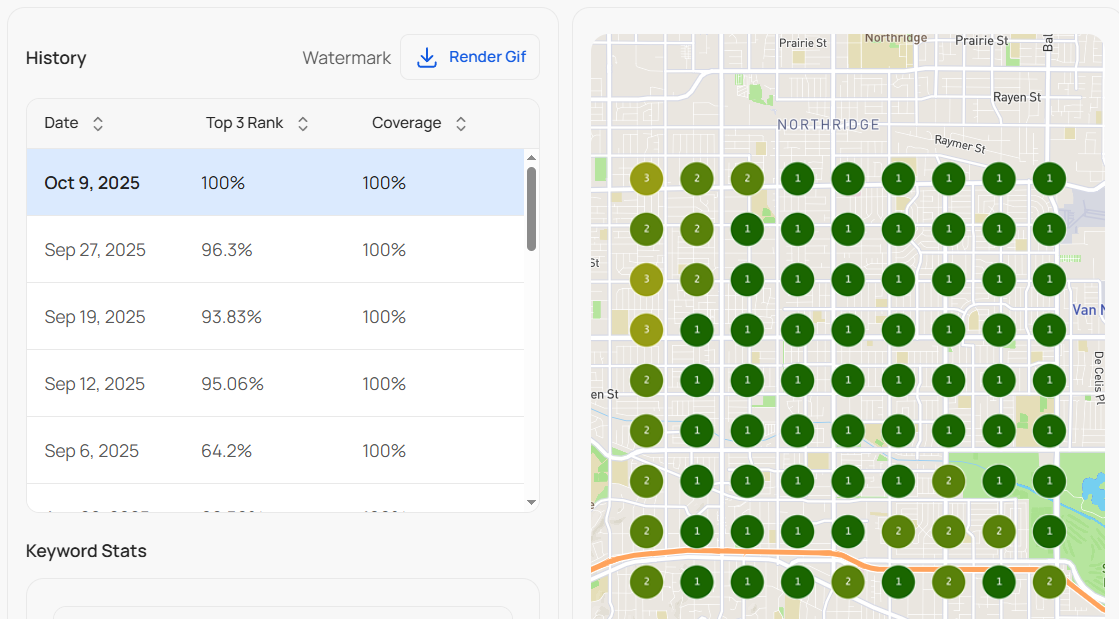Click the history table scrollbar thumb

tap(531, 208)
